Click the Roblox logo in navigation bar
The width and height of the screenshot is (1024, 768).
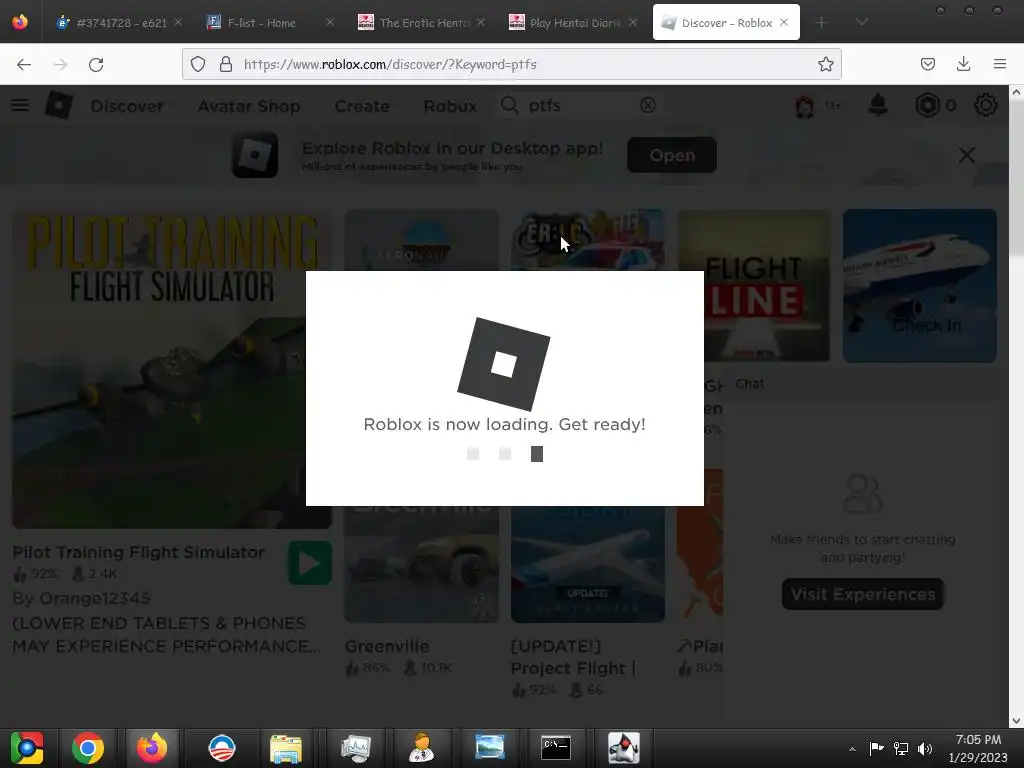click(59, 105)
